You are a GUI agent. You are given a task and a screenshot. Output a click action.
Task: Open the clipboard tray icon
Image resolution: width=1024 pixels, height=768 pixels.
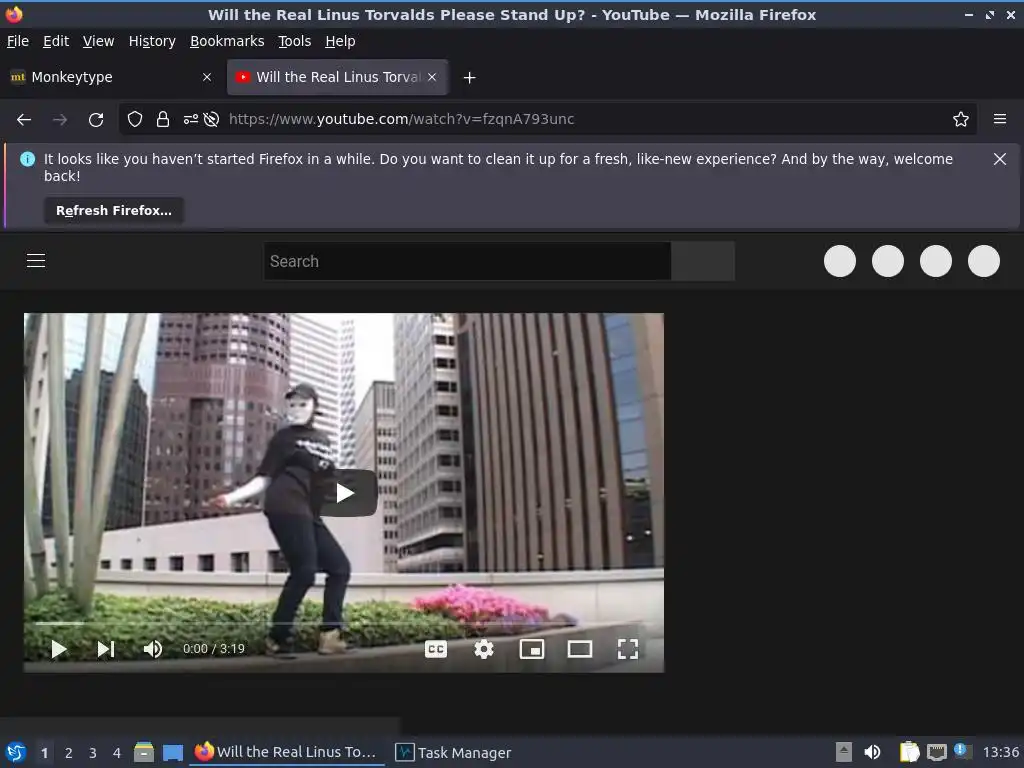[x=909, y=752]
